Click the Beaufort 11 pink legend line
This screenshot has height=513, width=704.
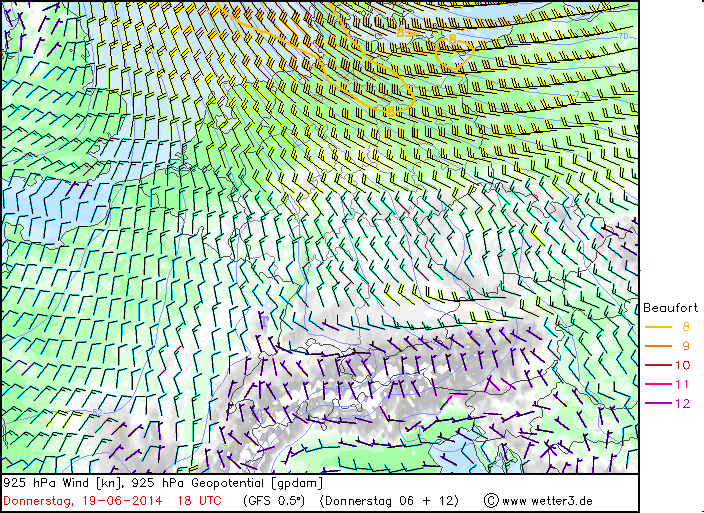pos(658,384)
